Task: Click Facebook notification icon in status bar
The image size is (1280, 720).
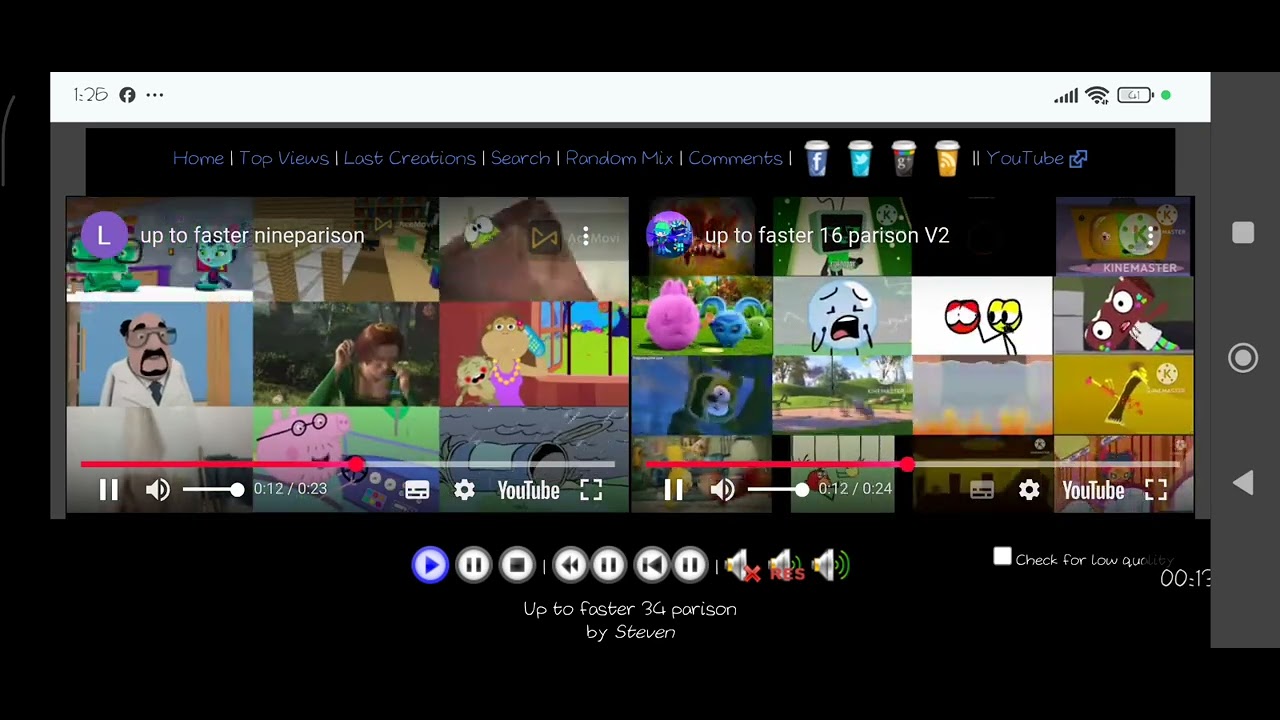Action: click(x=127, y=95)
